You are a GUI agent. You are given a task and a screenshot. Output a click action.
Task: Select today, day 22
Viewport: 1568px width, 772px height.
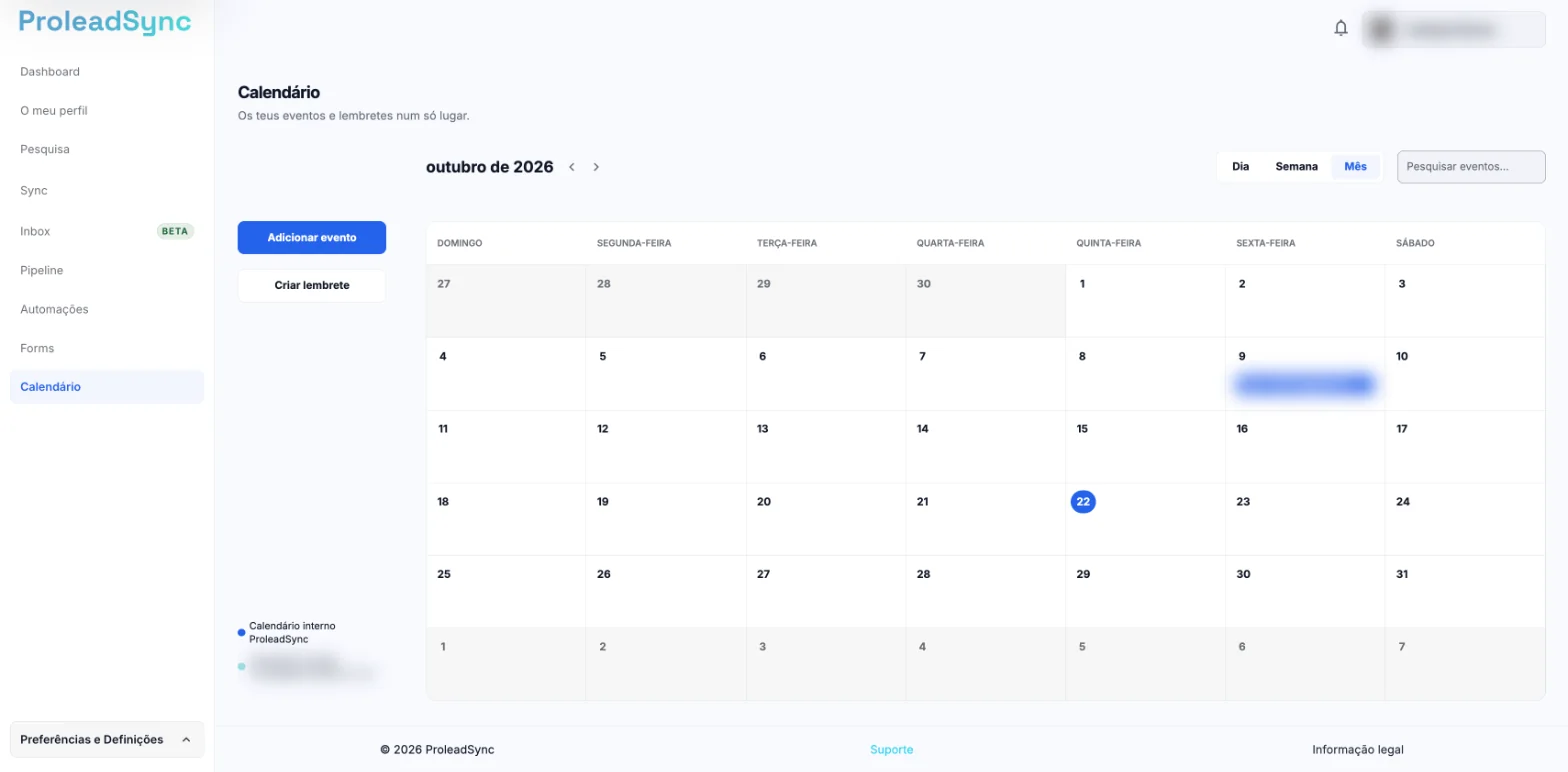click(1083, 502)
